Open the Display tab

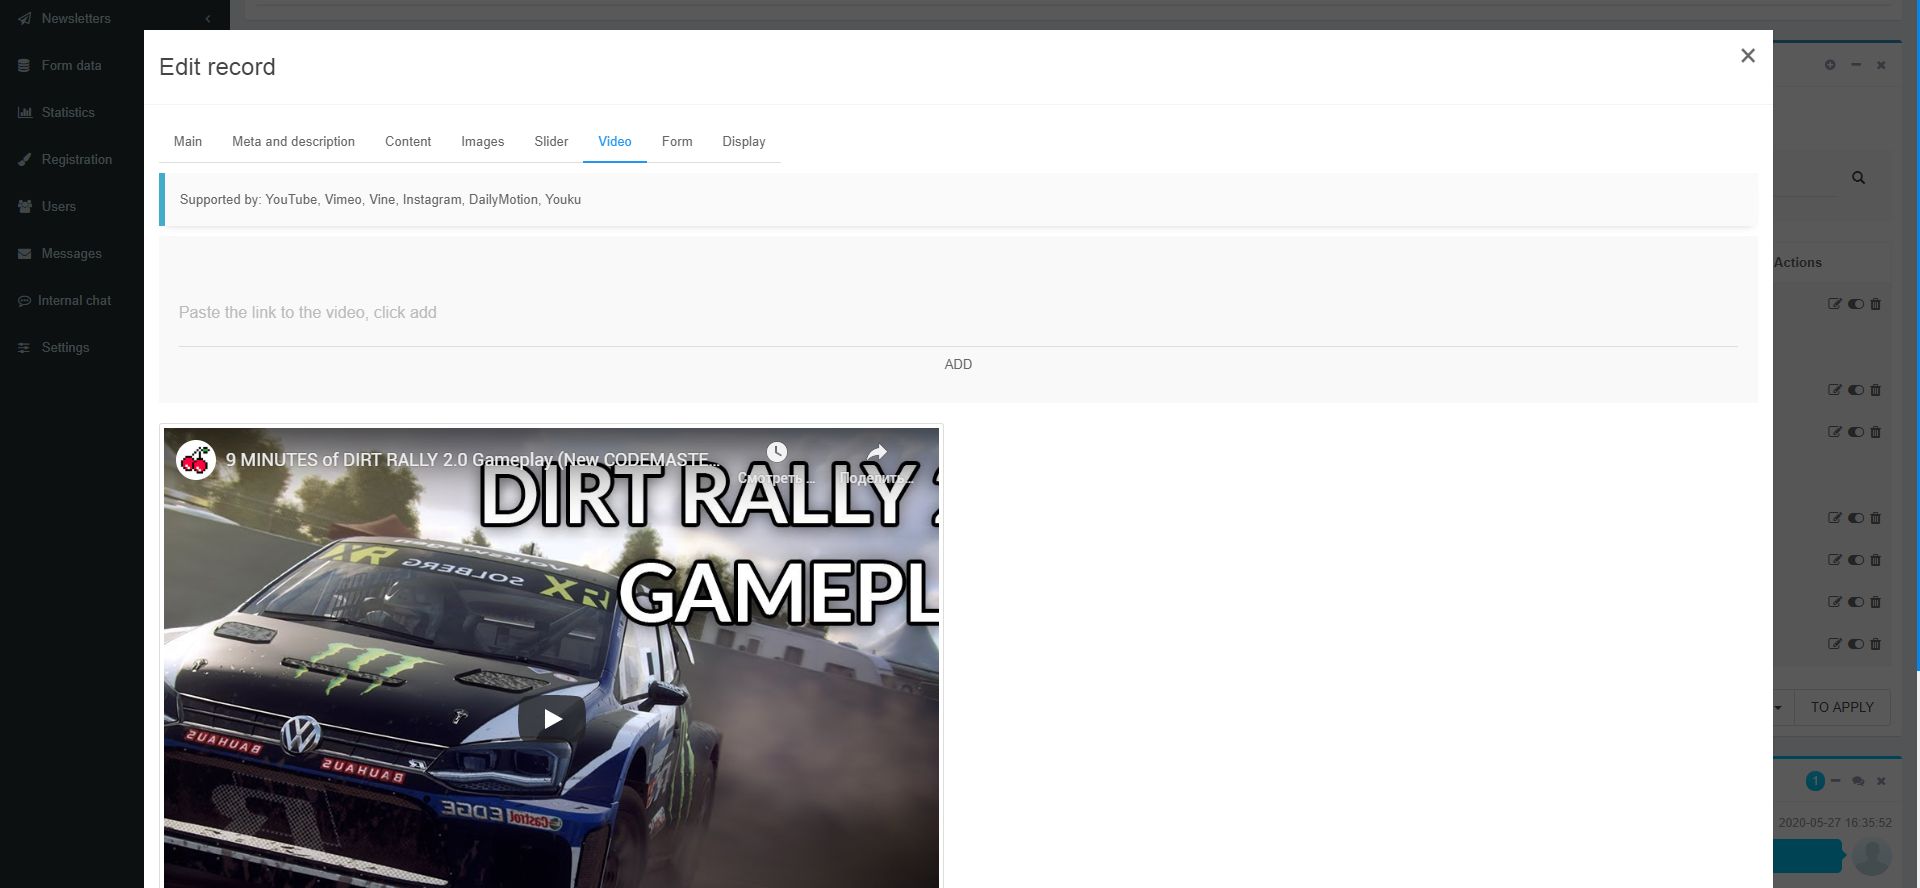click(x=744, y=142)
